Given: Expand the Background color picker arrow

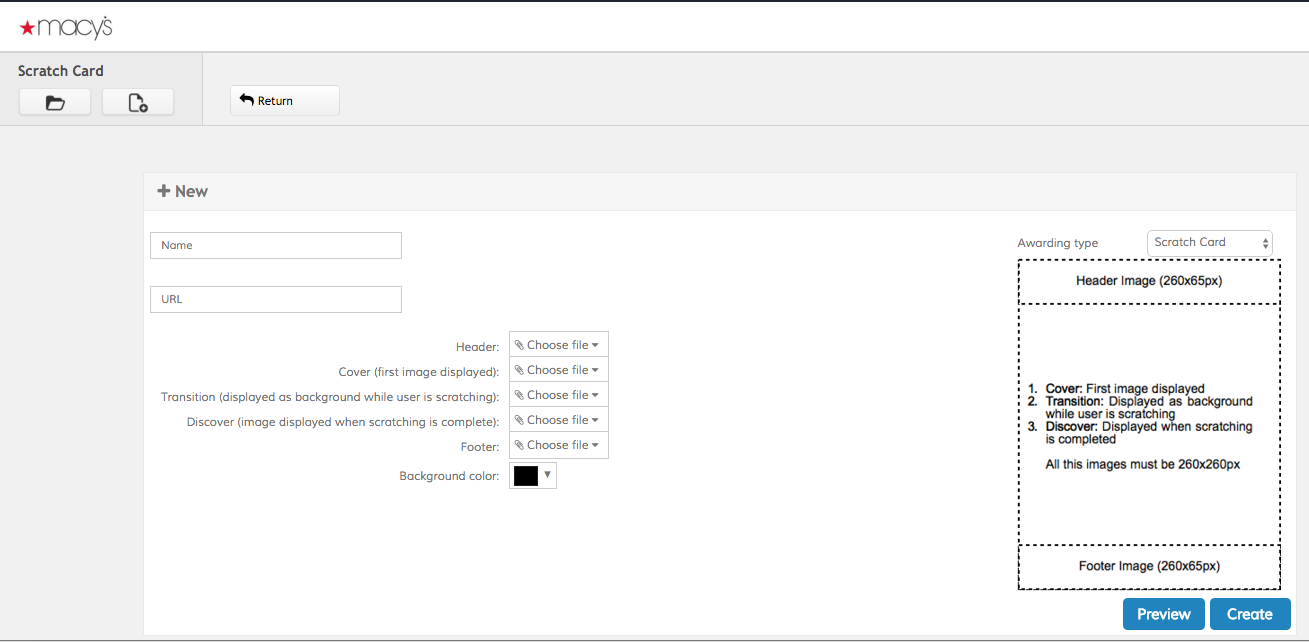Looking at the screenshot, I should click(x=547, y=475).
